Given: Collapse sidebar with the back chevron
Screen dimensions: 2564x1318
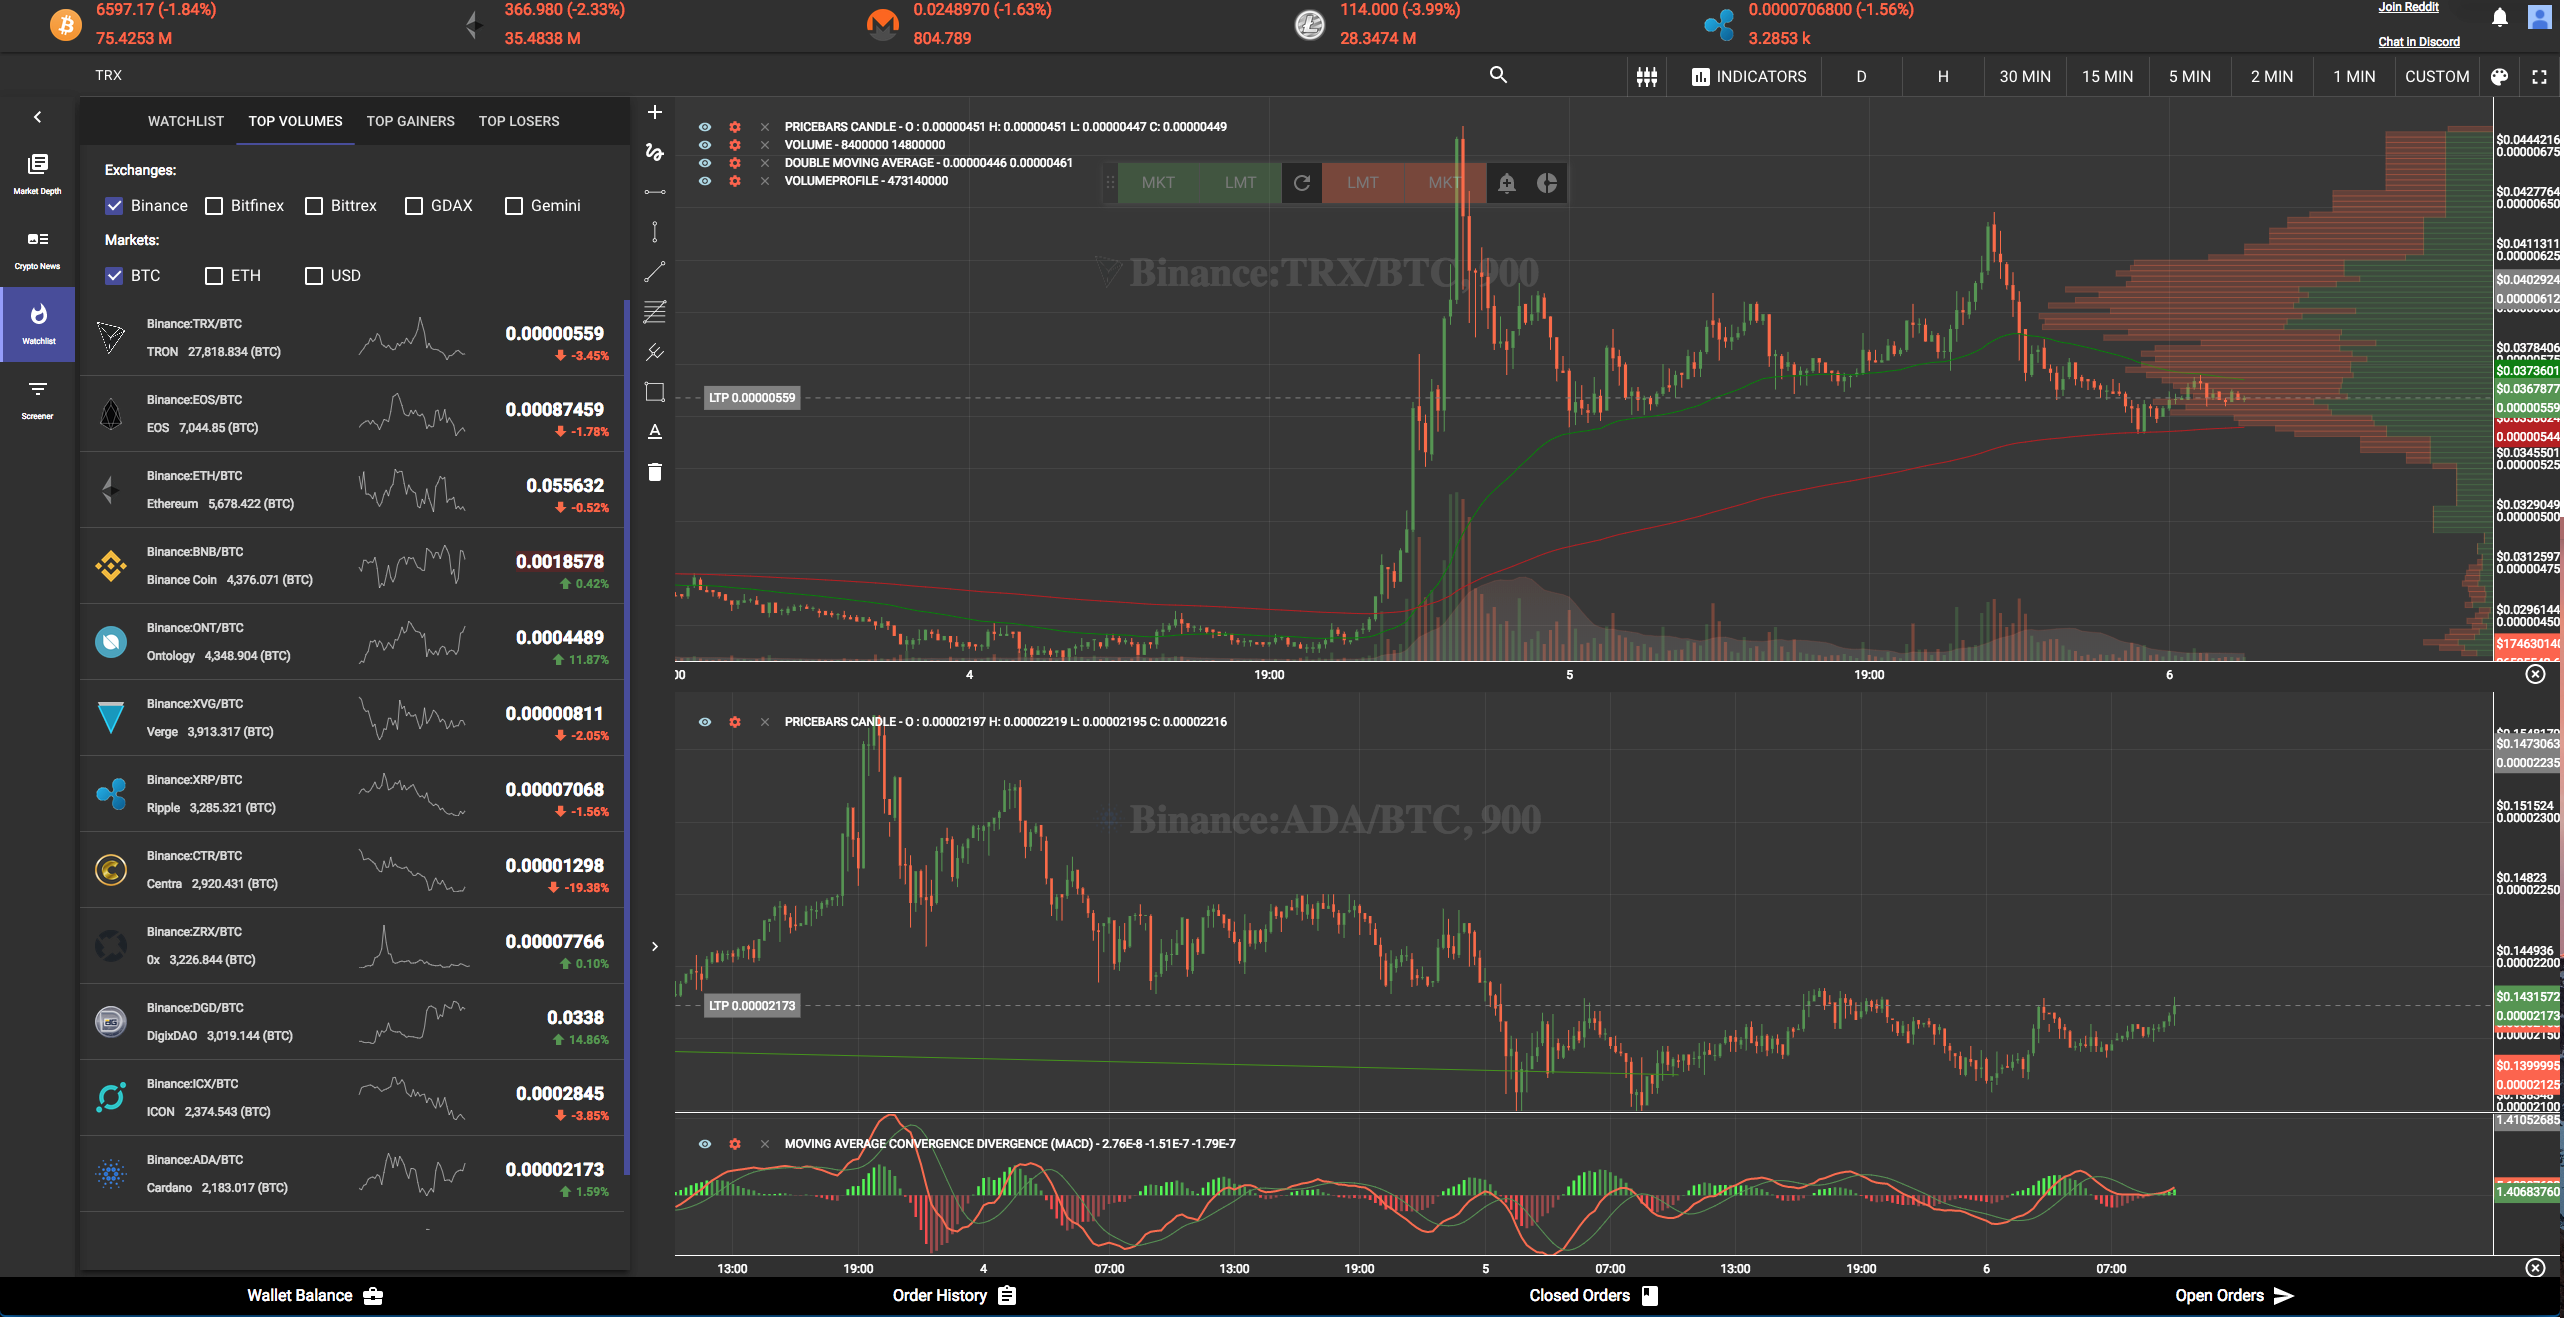Looking at the screenshot, I should pyautogui.click(x=37, y=117).
